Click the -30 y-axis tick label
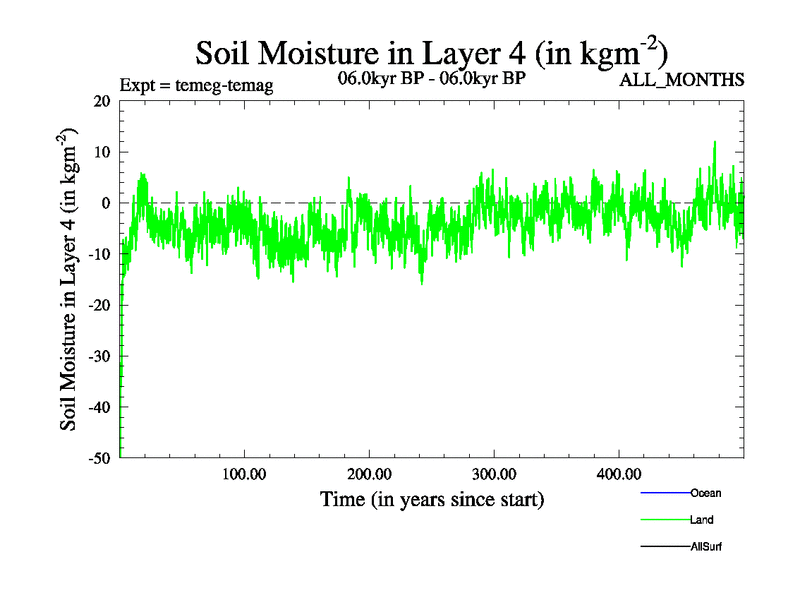 point(100,356)
